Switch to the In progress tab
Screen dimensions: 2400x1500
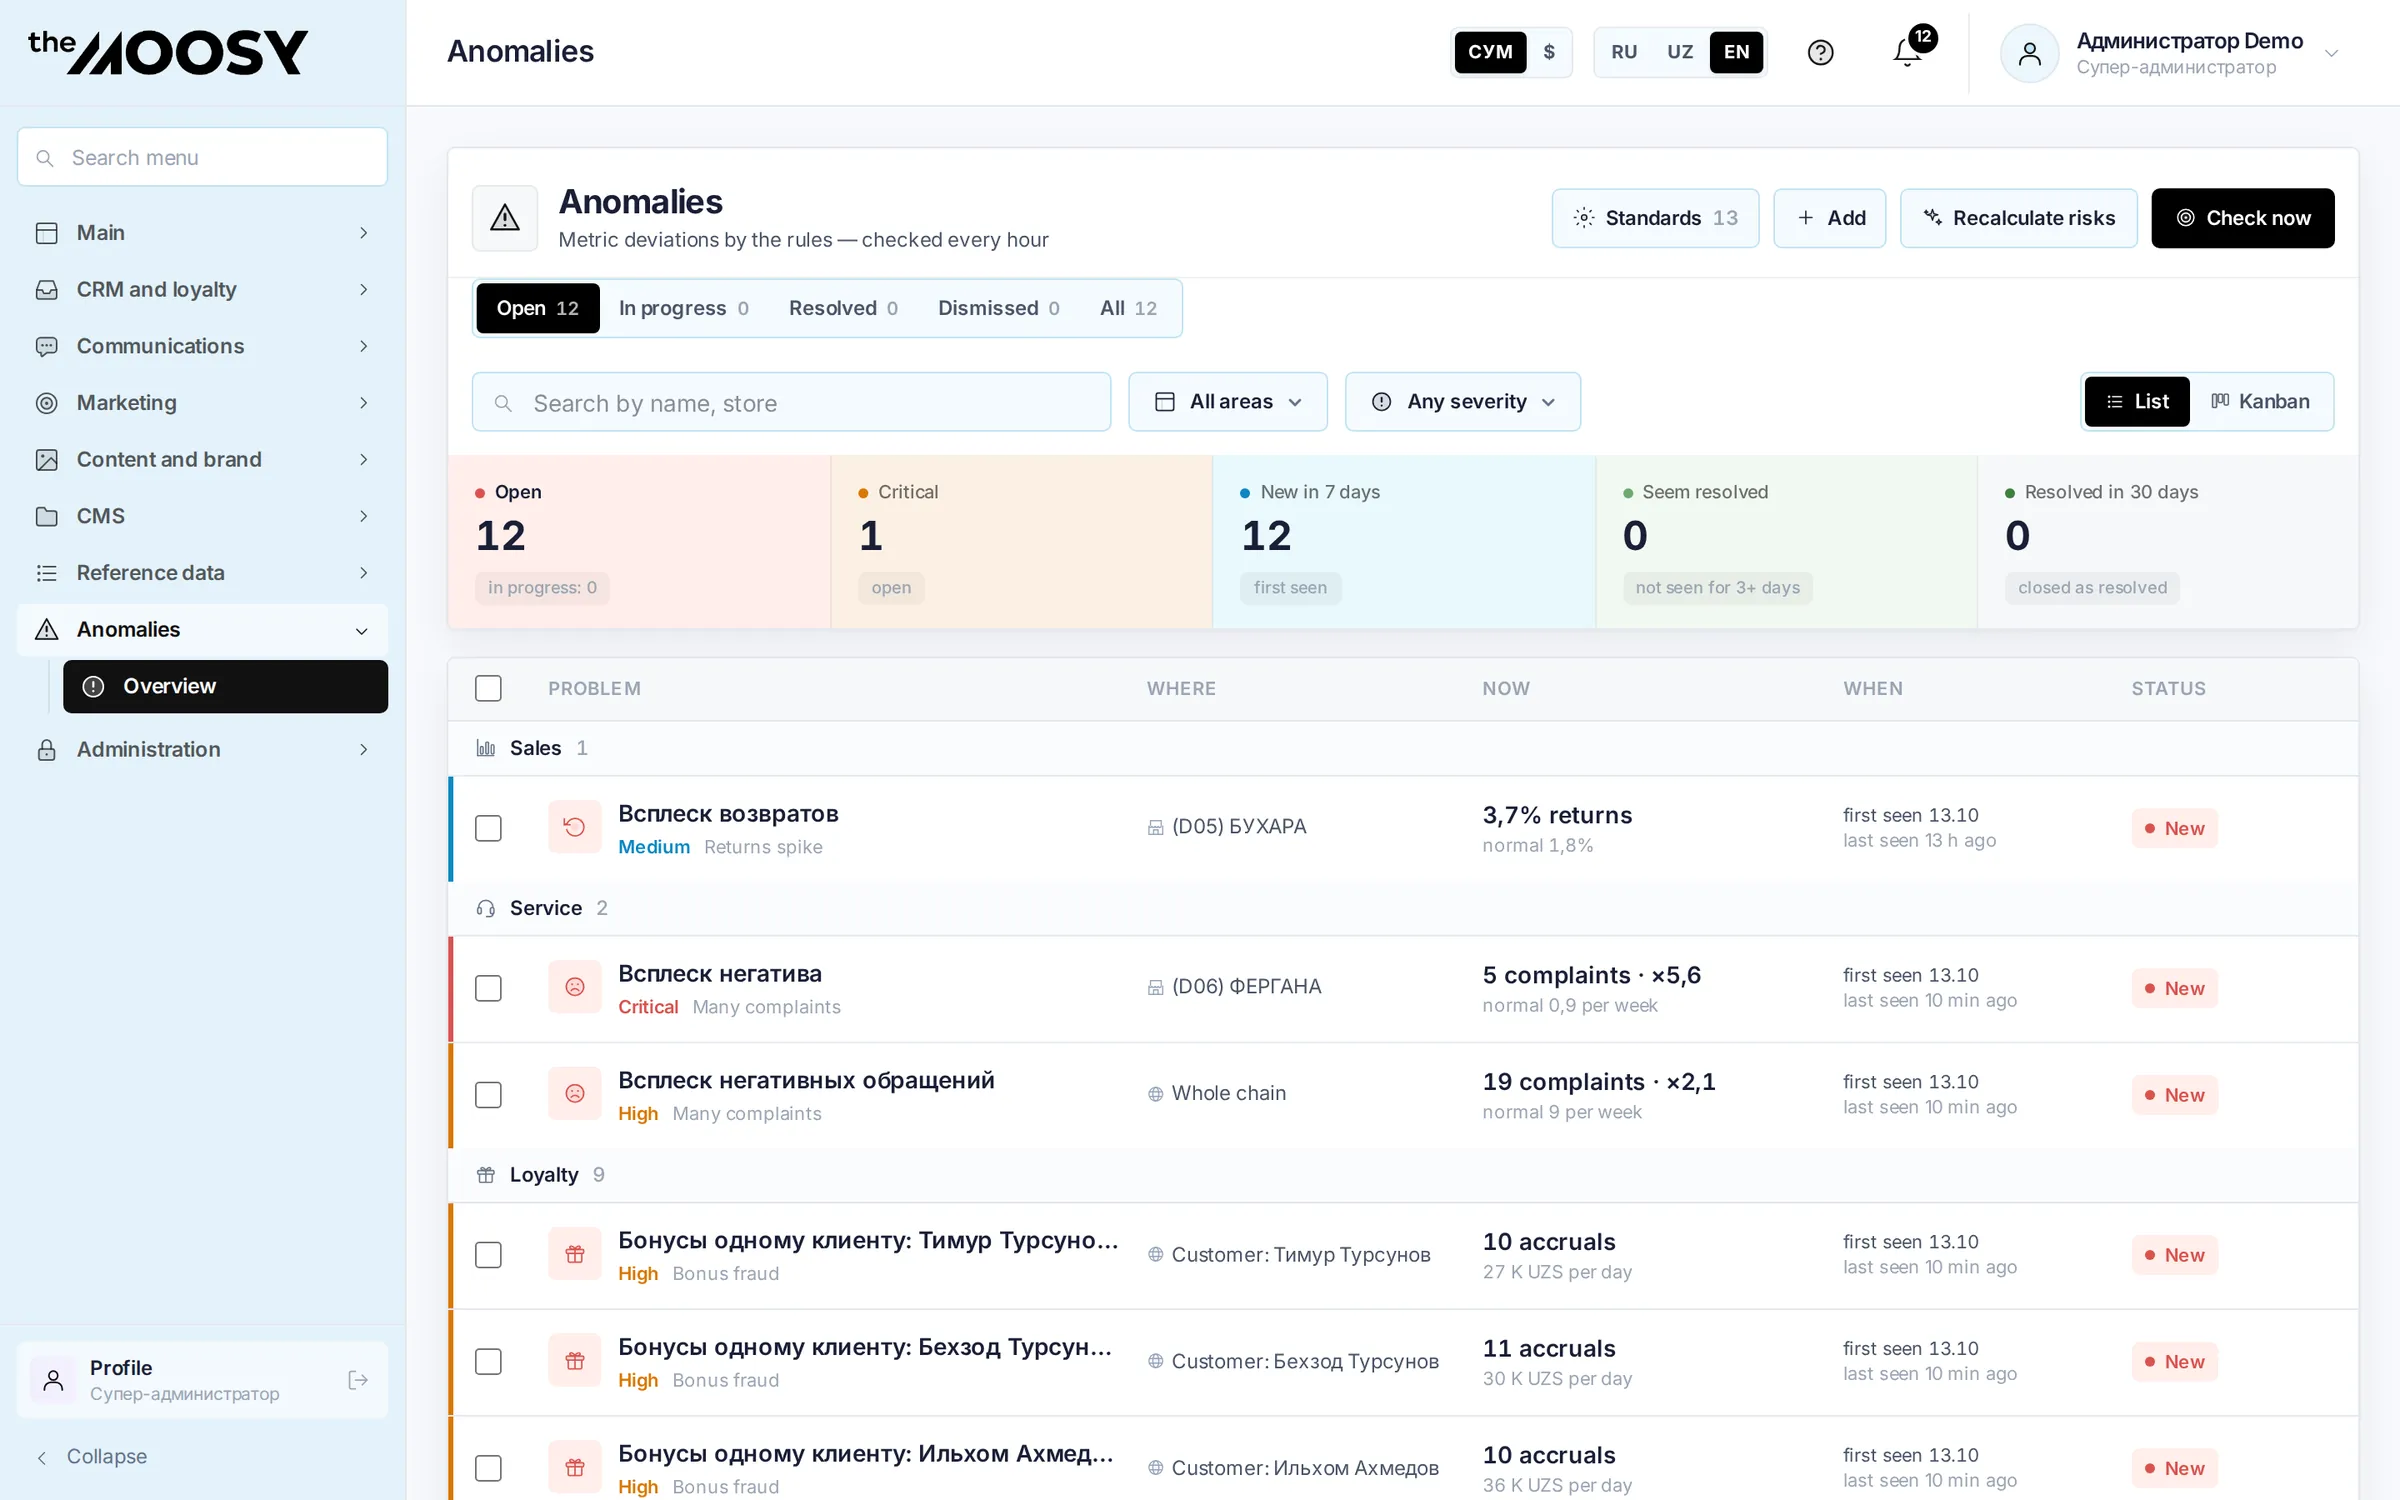684,308
